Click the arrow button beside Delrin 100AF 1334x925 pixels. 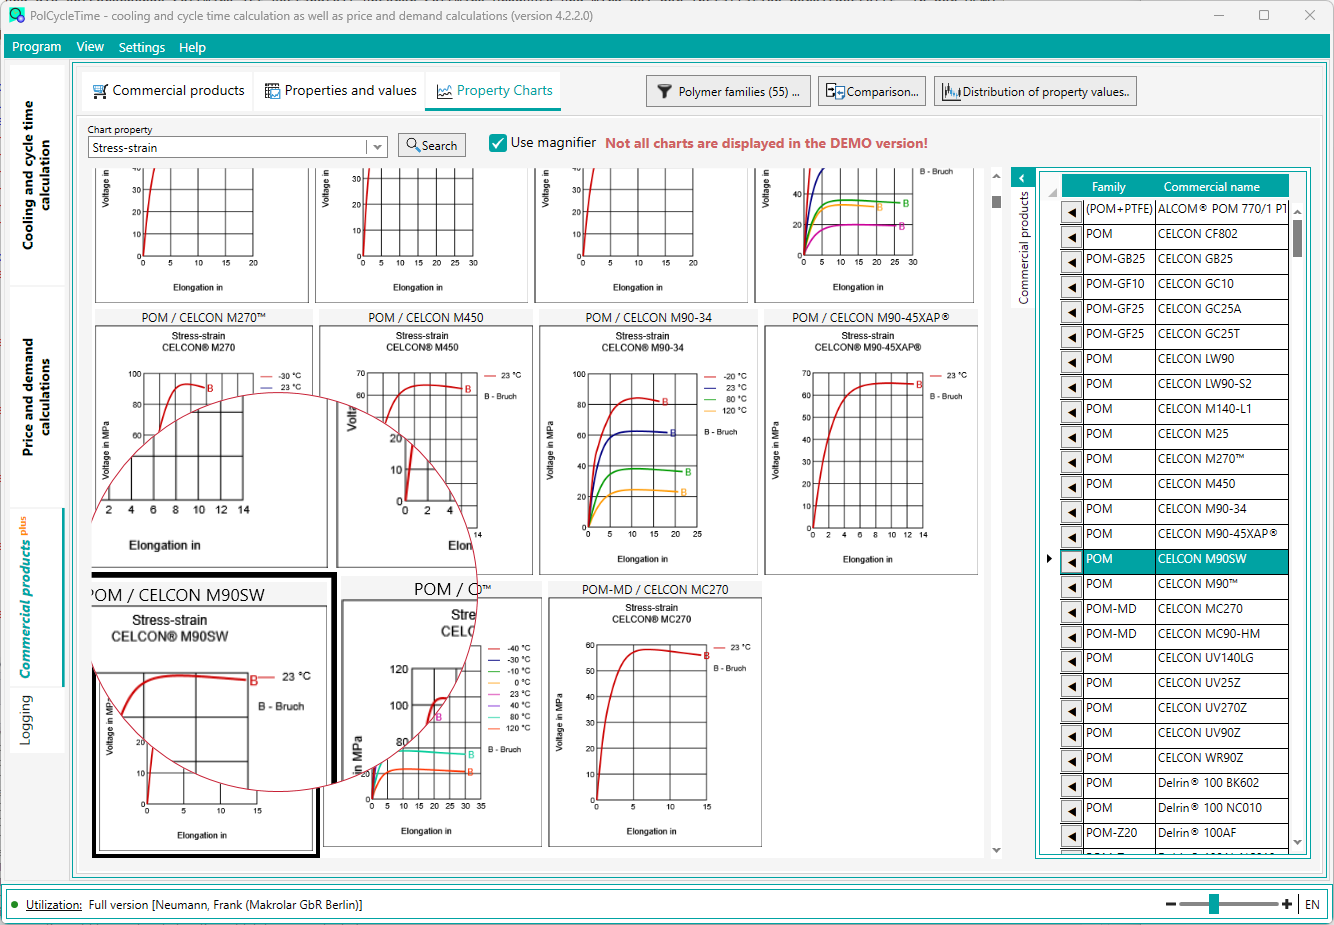pos(1072,836)
